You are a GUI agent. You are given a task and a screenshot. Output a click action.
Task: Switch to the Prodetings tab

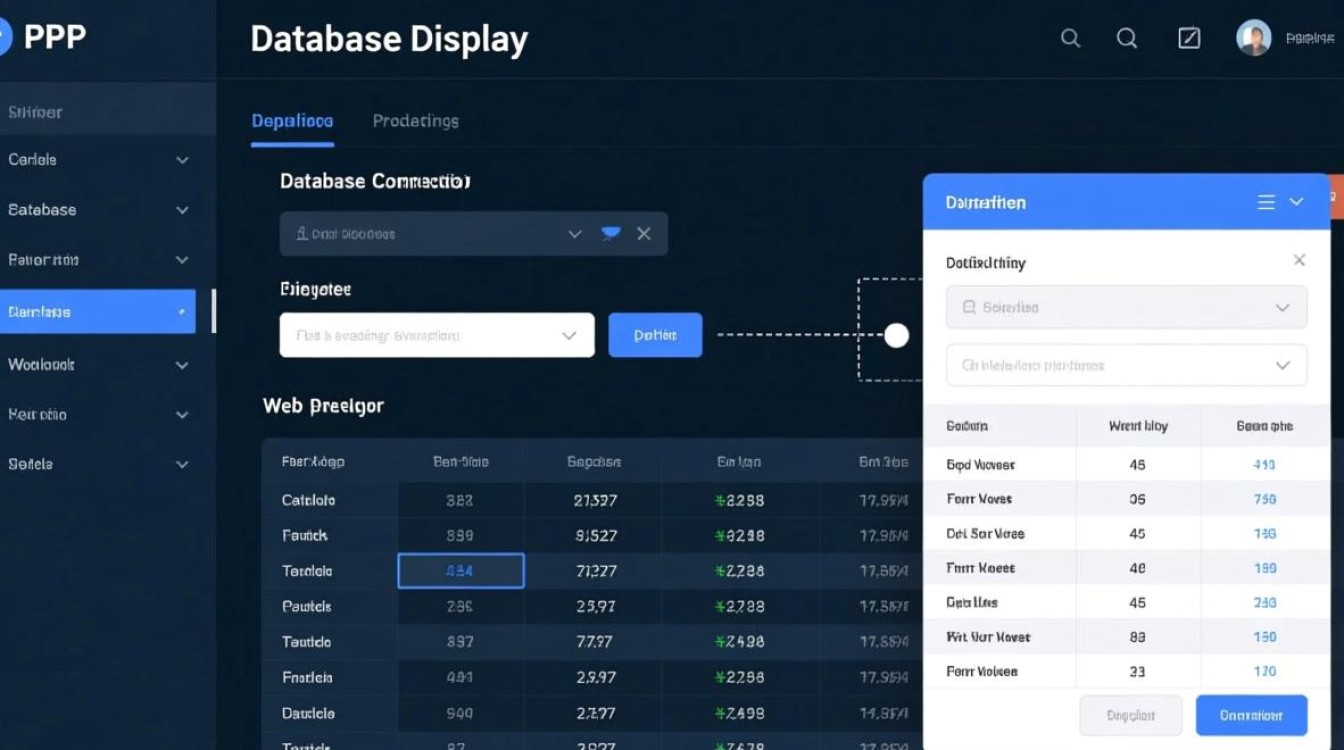click(x=415, y=121)
